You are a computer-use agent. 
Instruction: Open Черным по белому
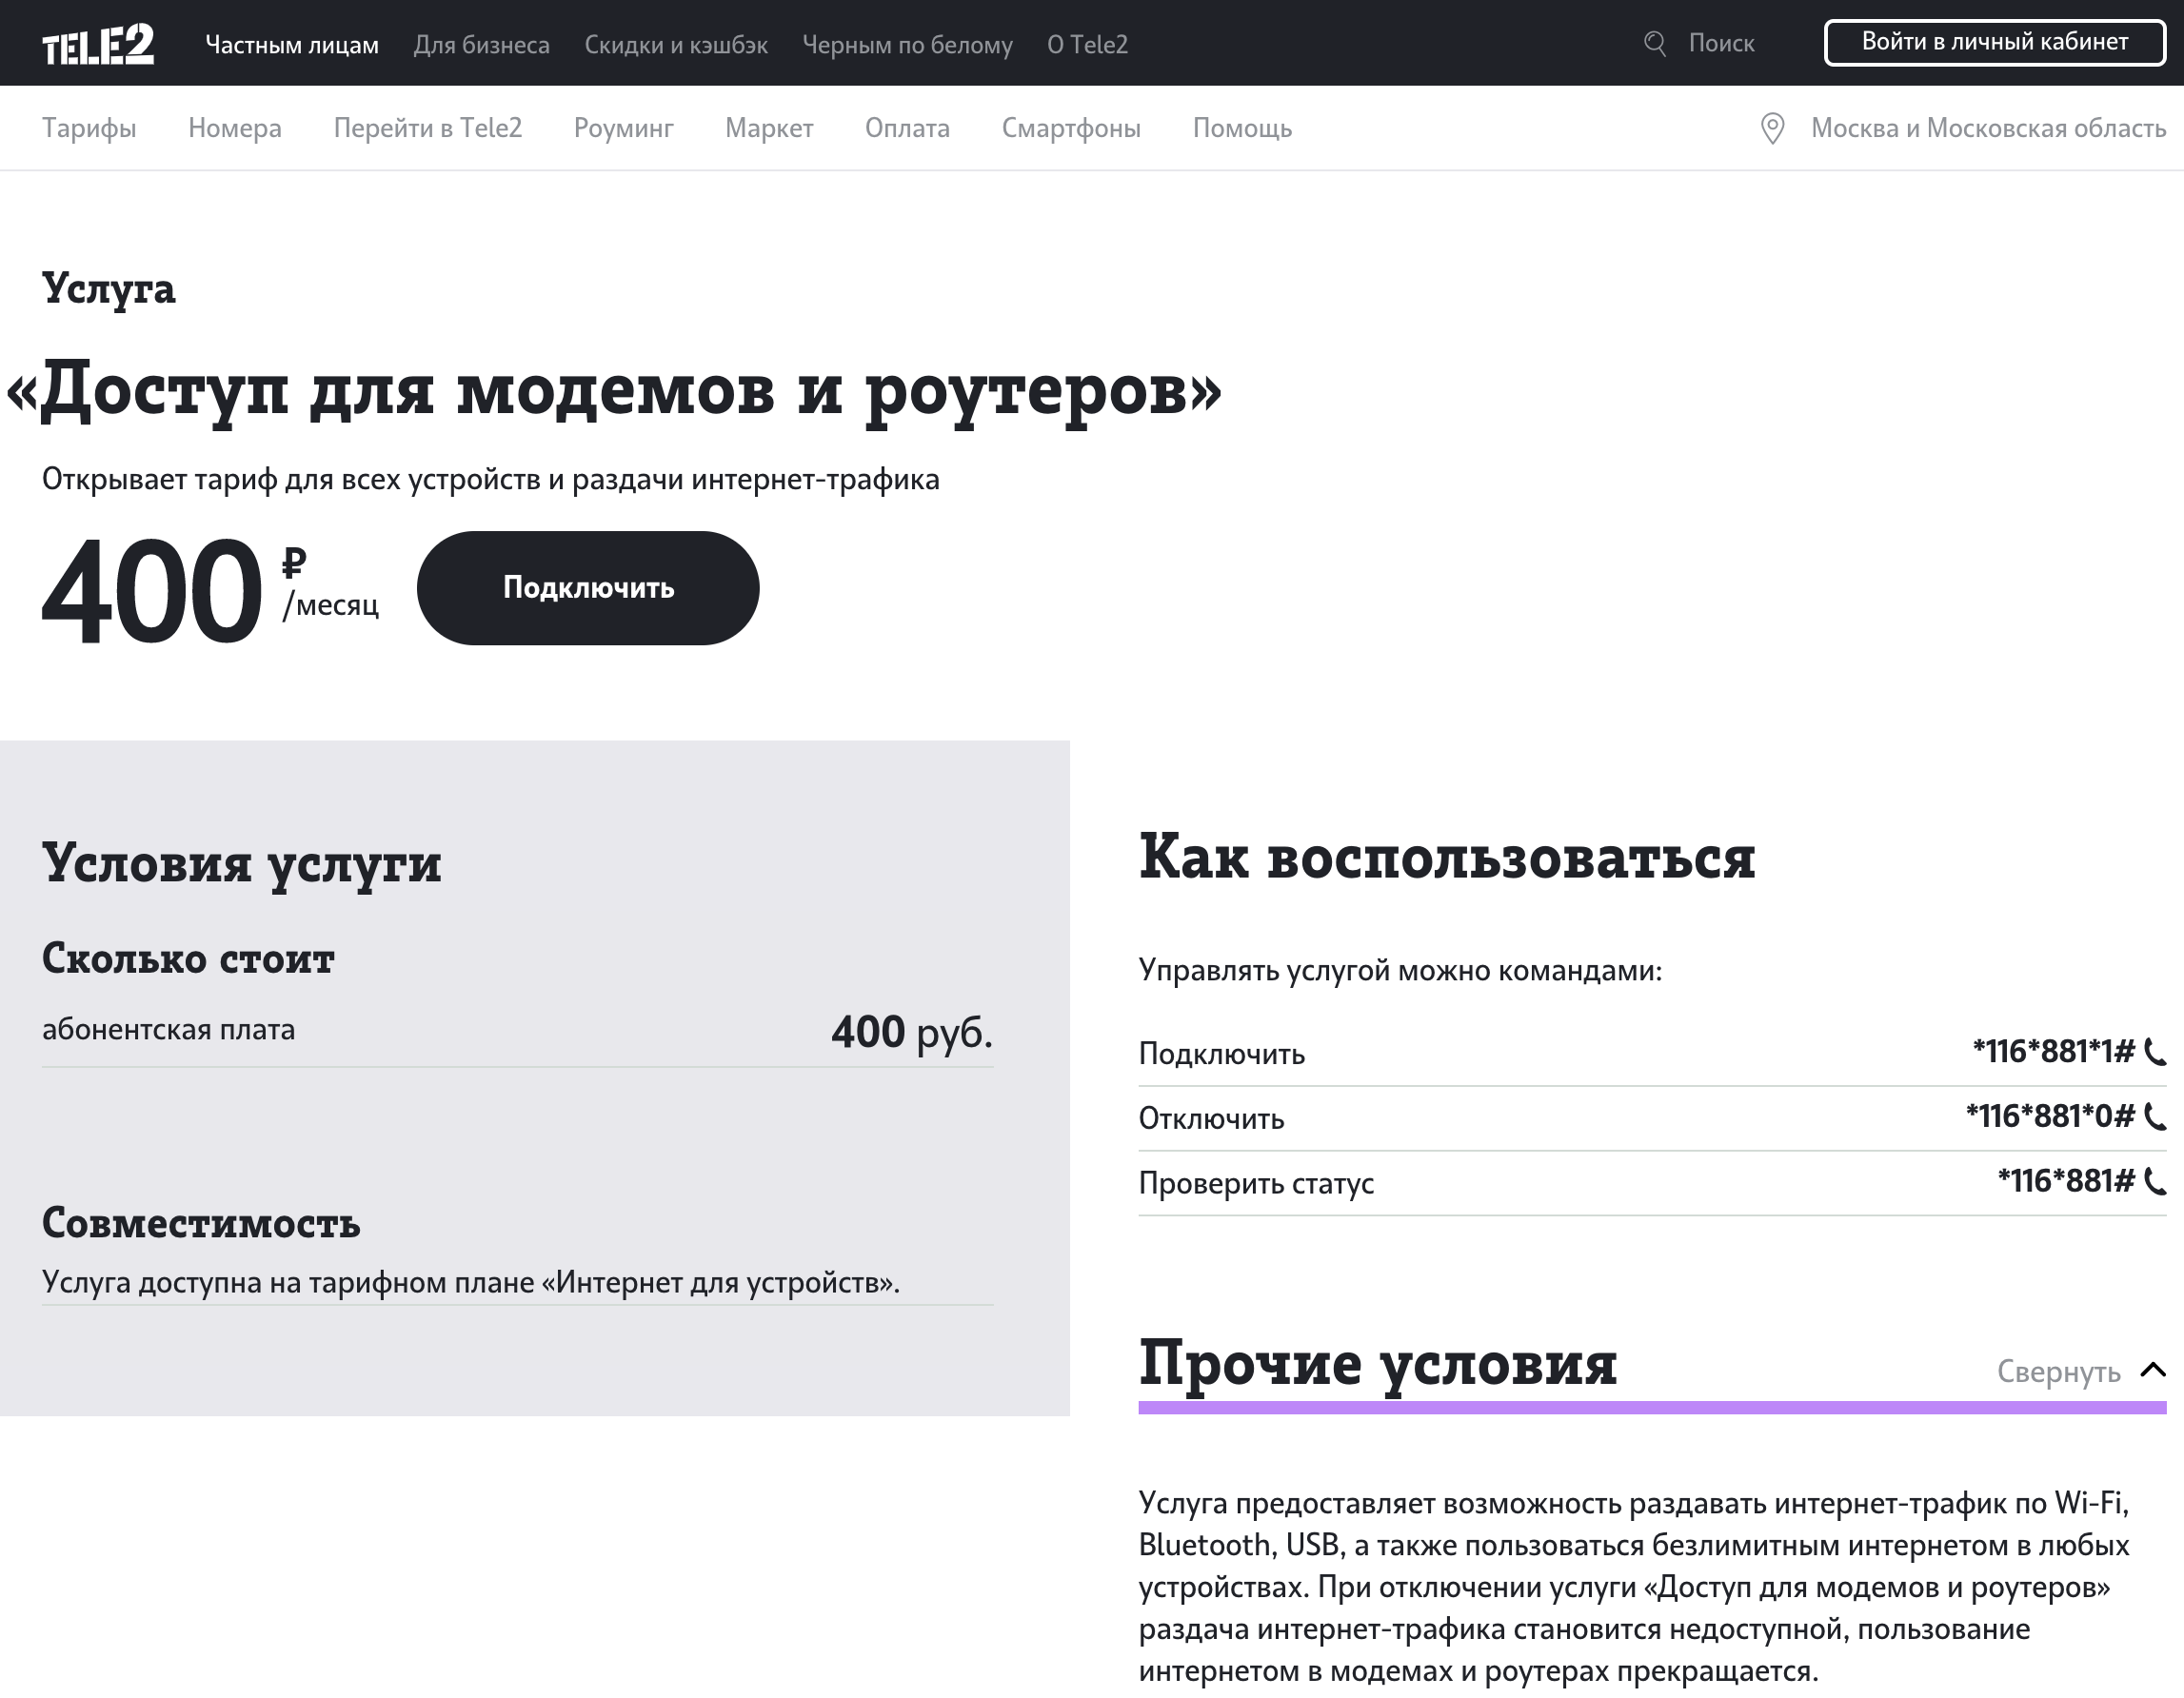point(907,44)
